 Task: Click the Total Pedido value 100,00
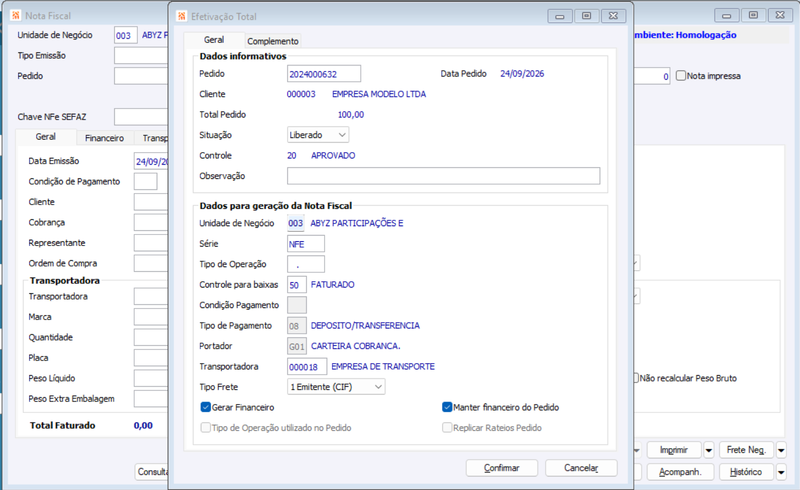click(x=351, y=114)
